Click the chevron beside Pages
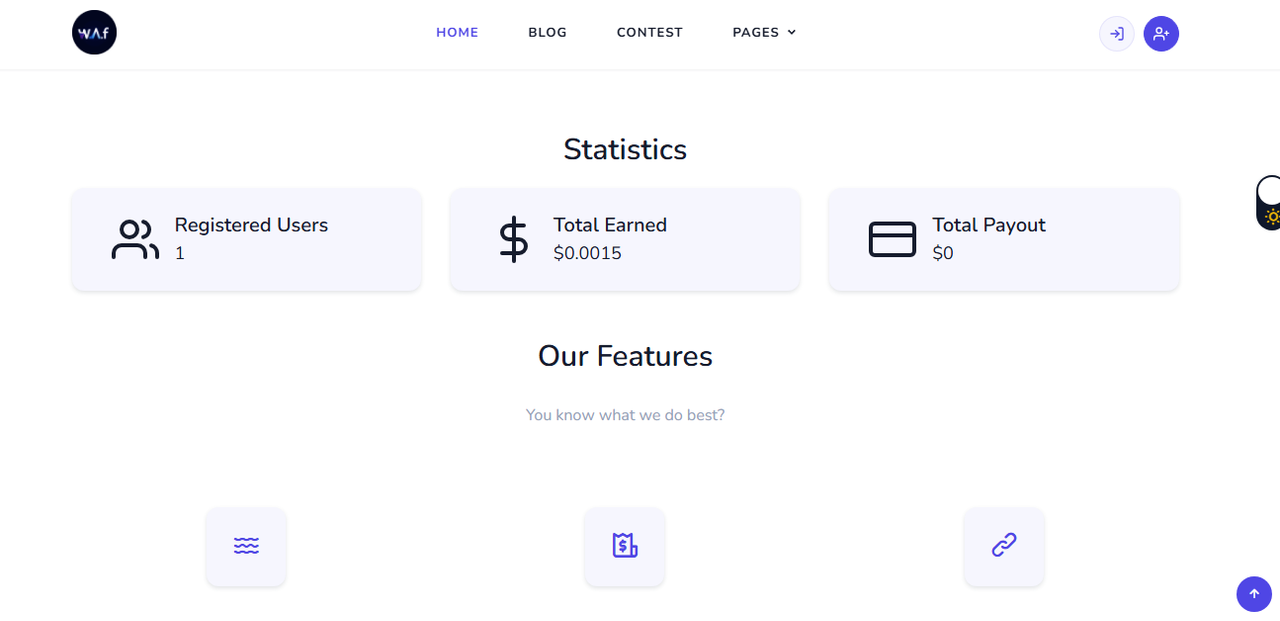 (792, 33)
